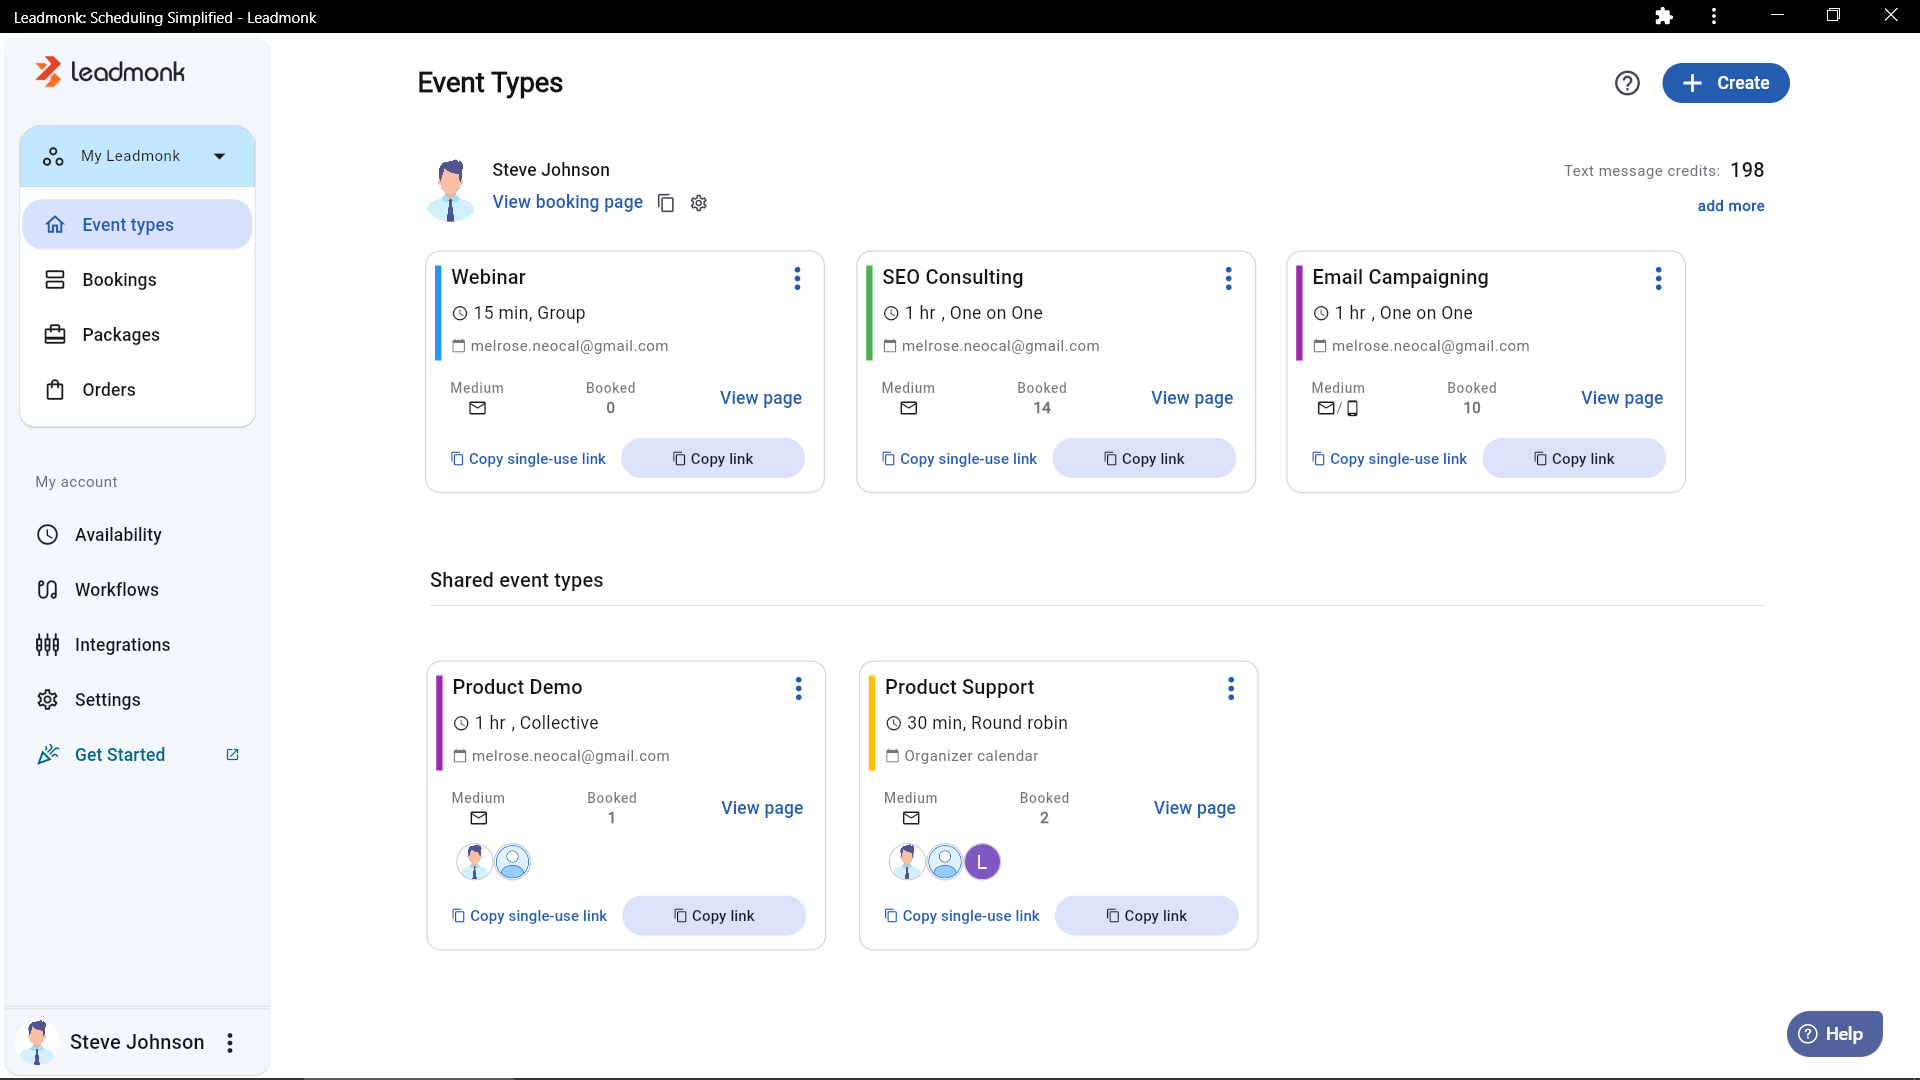Screen dimensions: 1920x1080
Task: Copy single-use link for Webinar
Action: [x=528, y=459]
